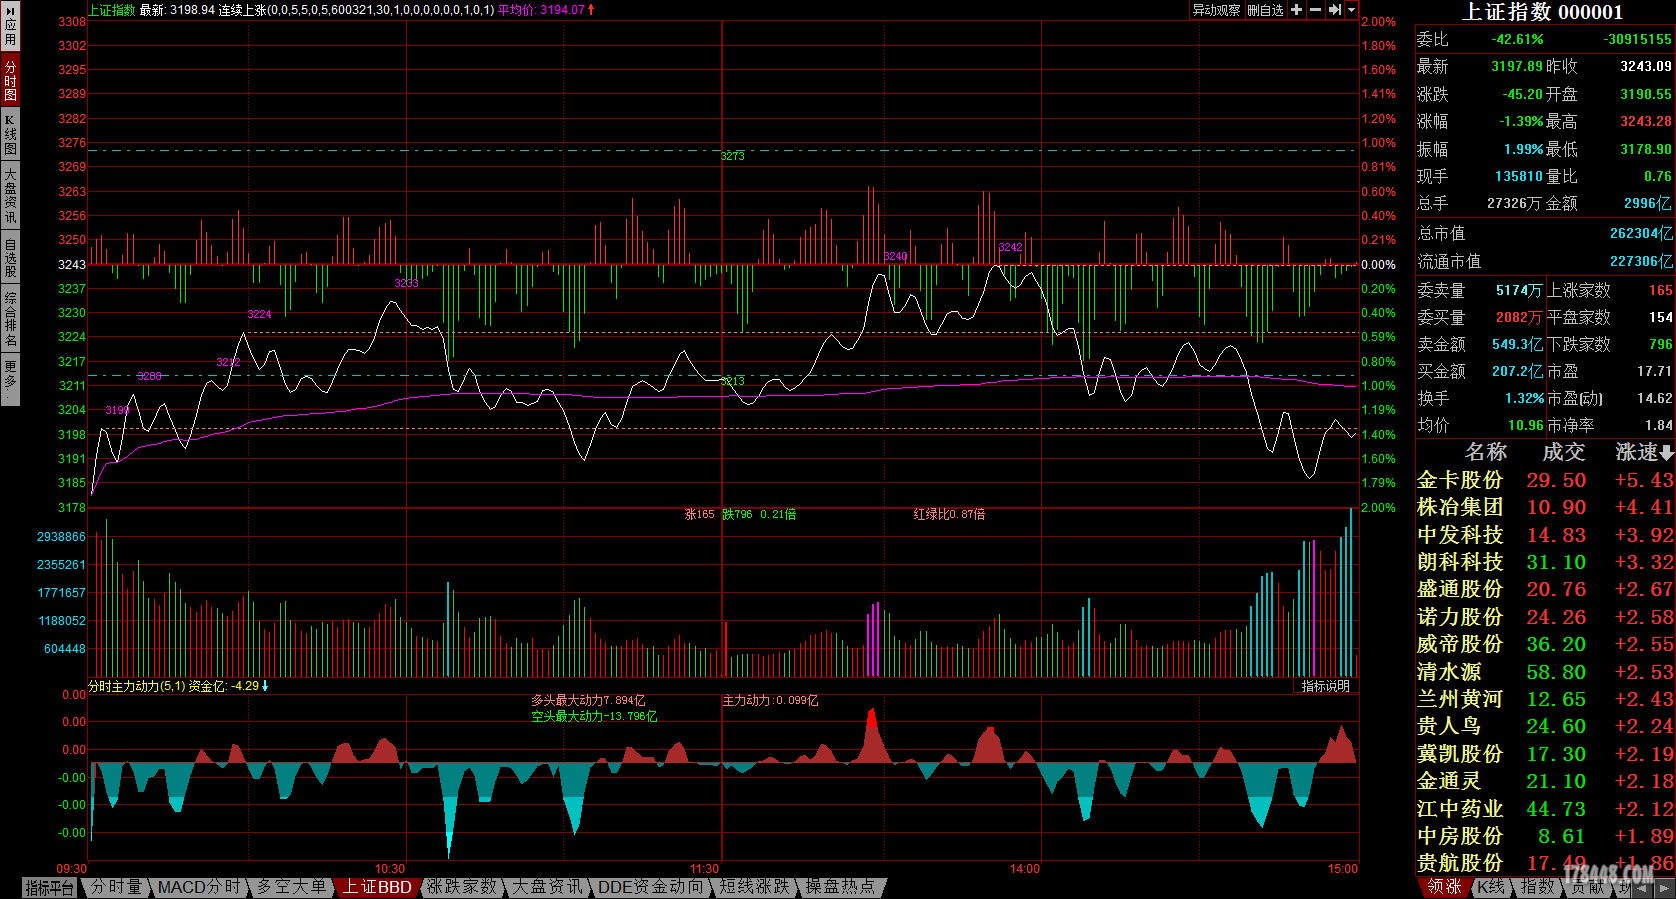1676x899 pixels.
Task: Sort by the 涨速 column header
Action: (1644, 452)
